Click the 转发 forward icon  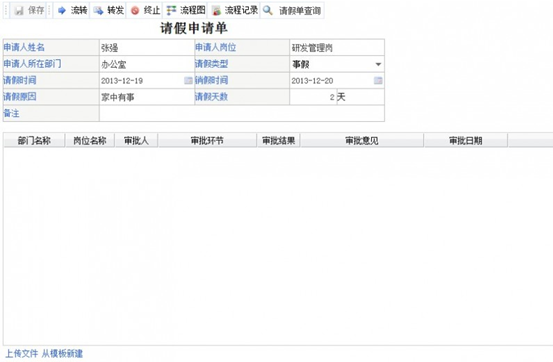[x=98, y=11]
